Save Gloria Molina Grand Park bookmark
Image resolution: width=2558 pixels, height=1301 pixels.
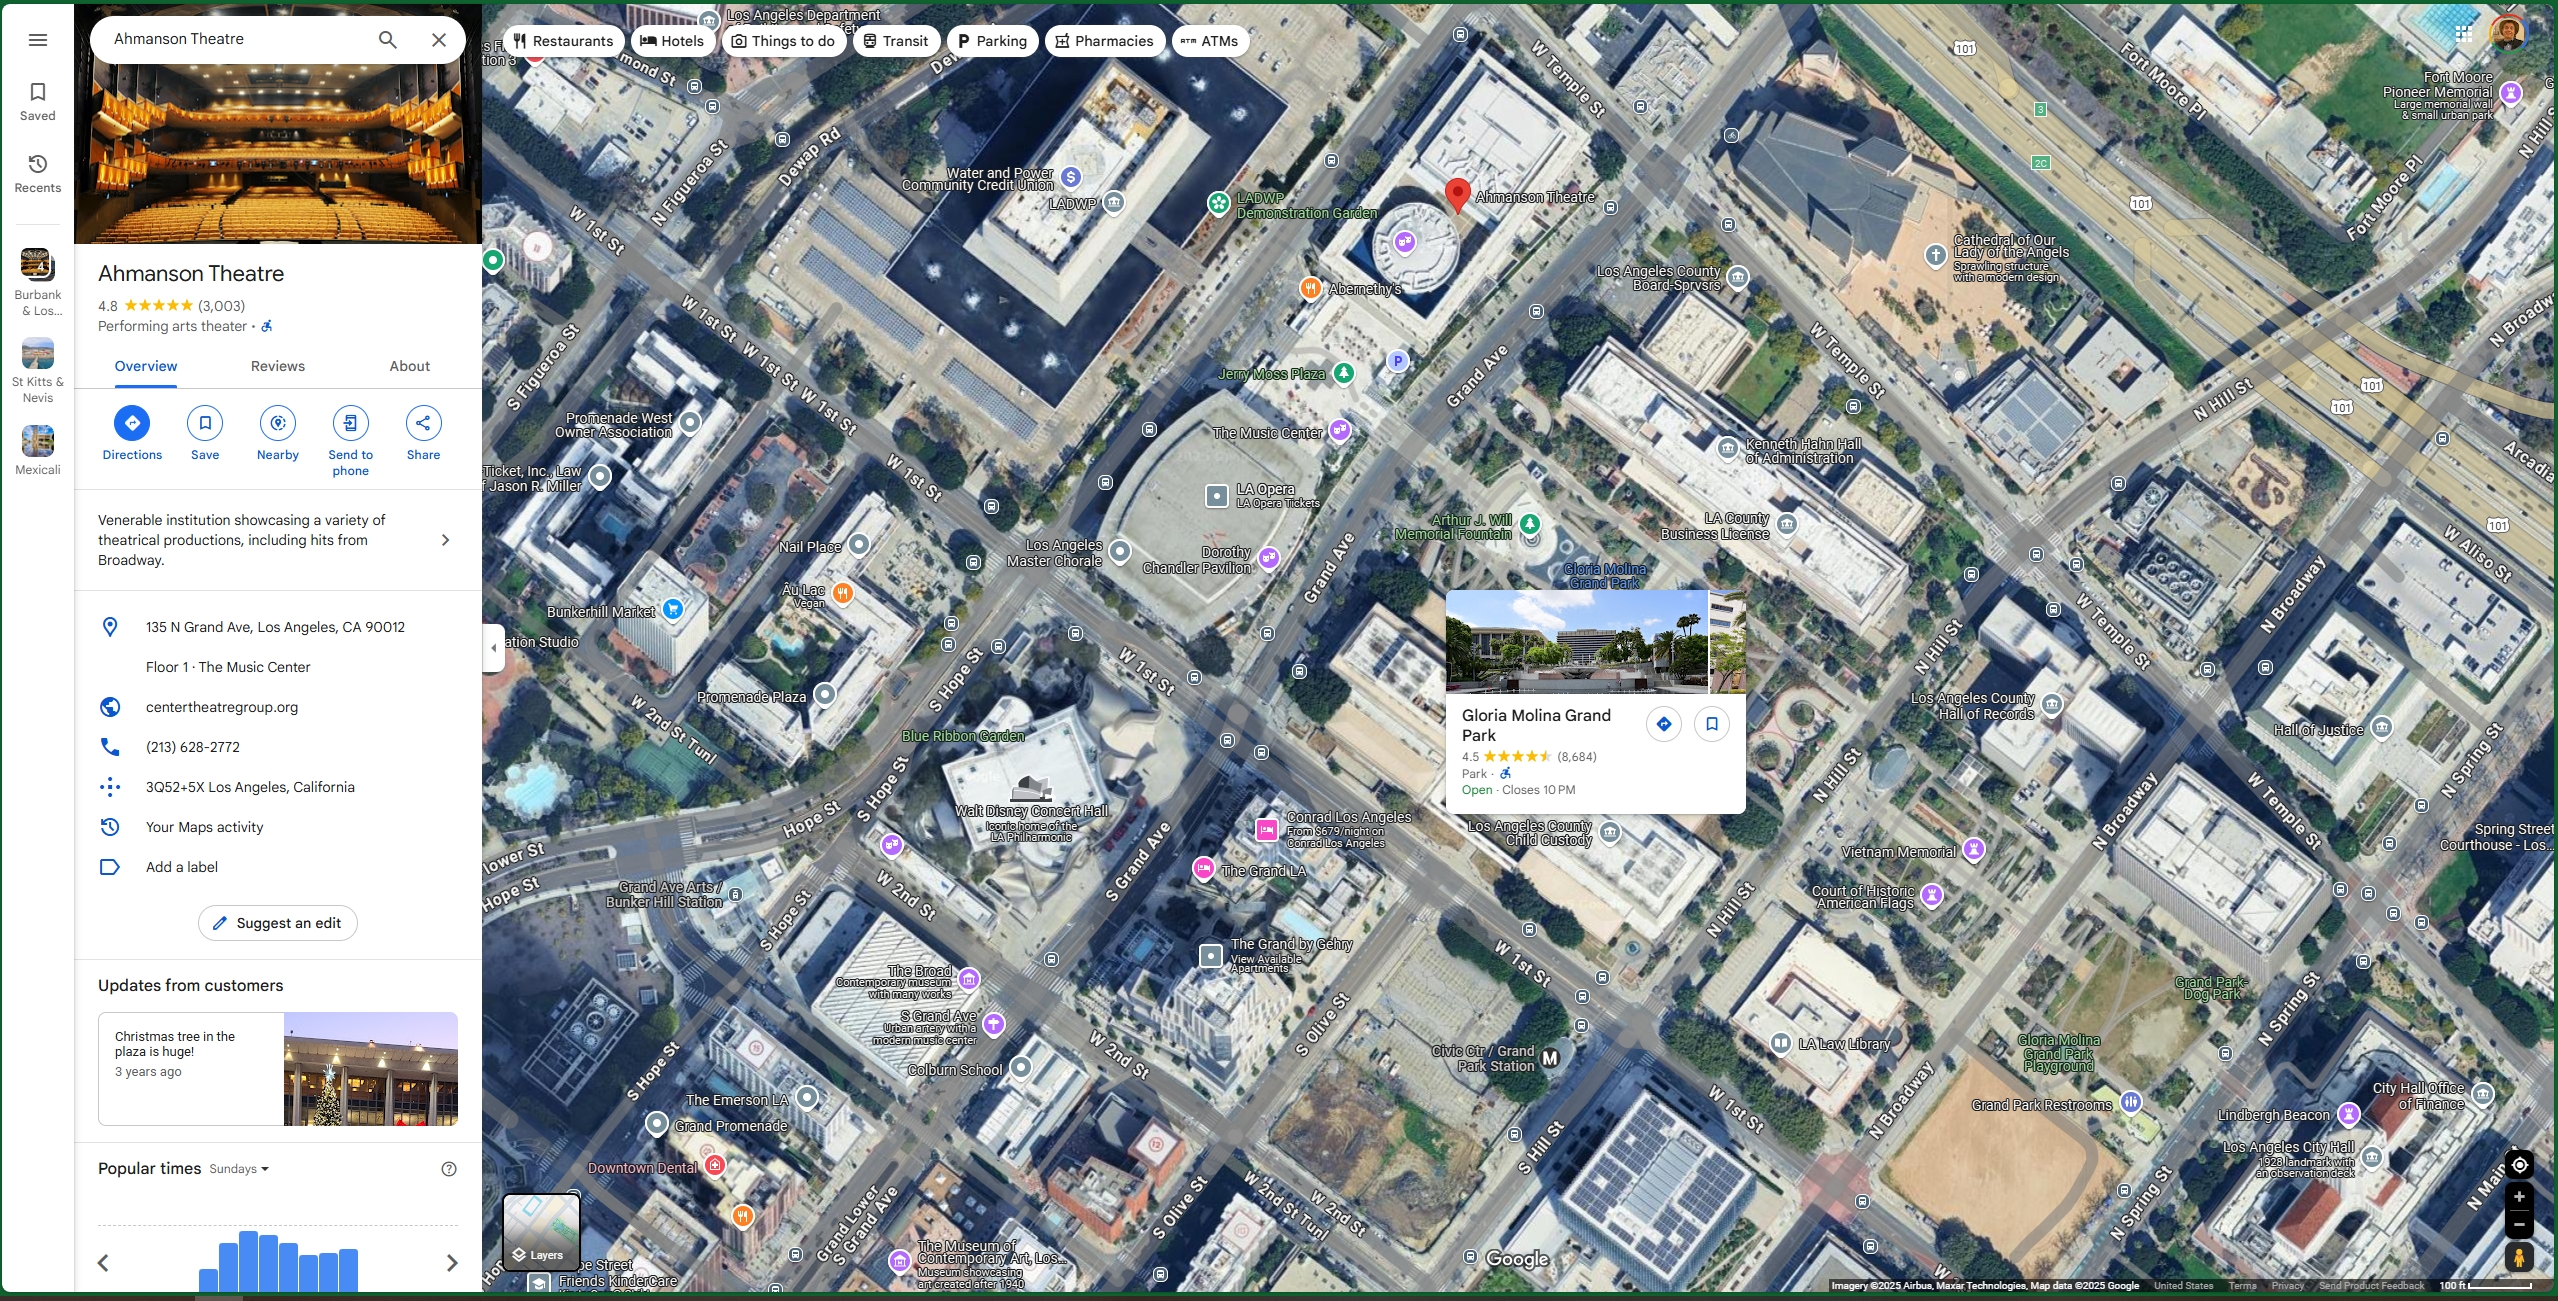[1712, 724]
